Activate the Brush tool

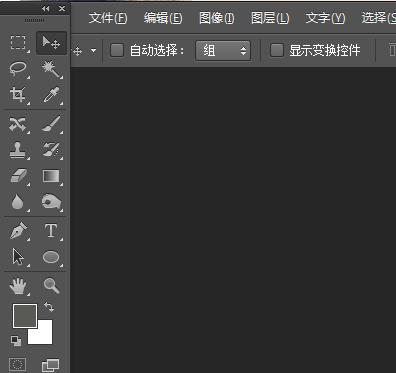pyautogui.click(x=51, y=124)
